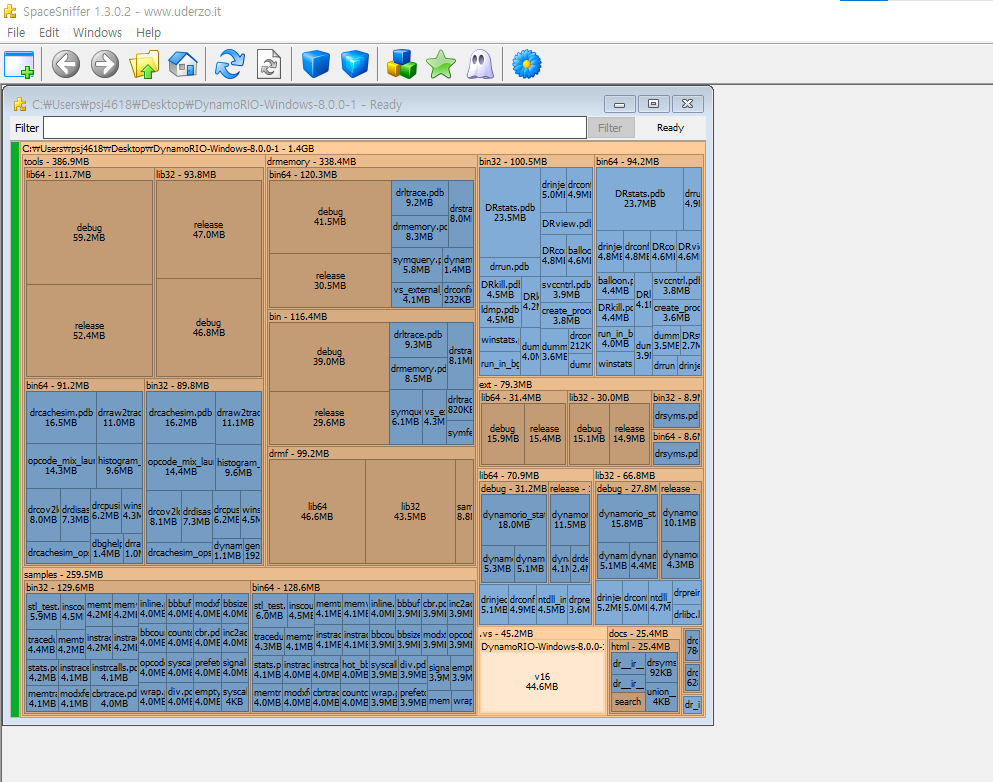Select debug 15.9MB block in ext

tap(502, 434)
